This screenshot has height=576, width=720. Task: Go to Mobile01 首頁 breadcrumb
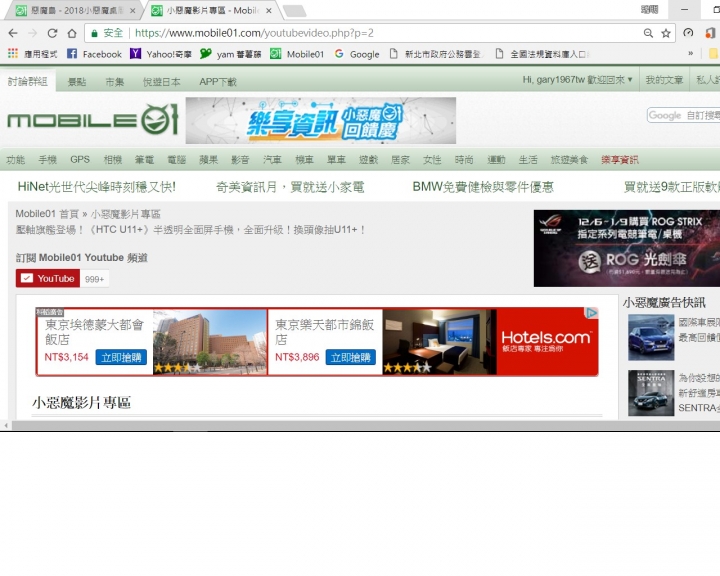pos(47,214)
